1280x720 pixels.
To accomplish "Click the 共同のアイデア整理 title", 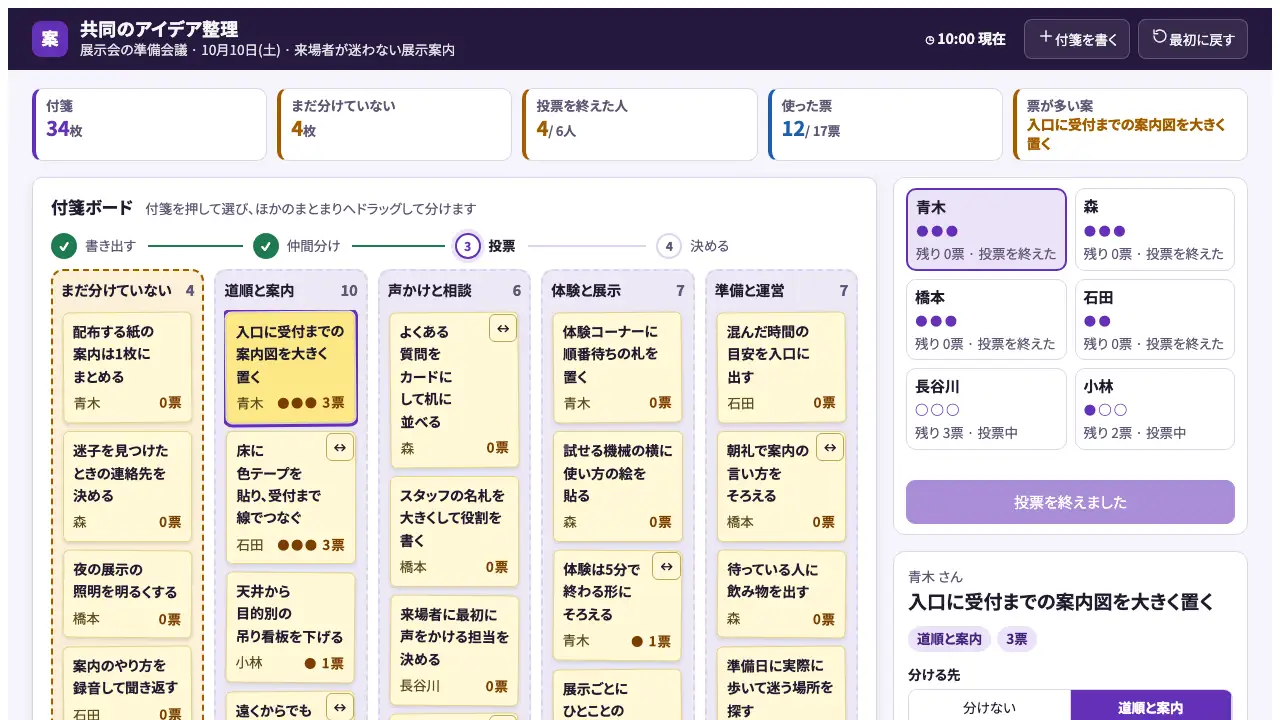I will tap(159, 29).
